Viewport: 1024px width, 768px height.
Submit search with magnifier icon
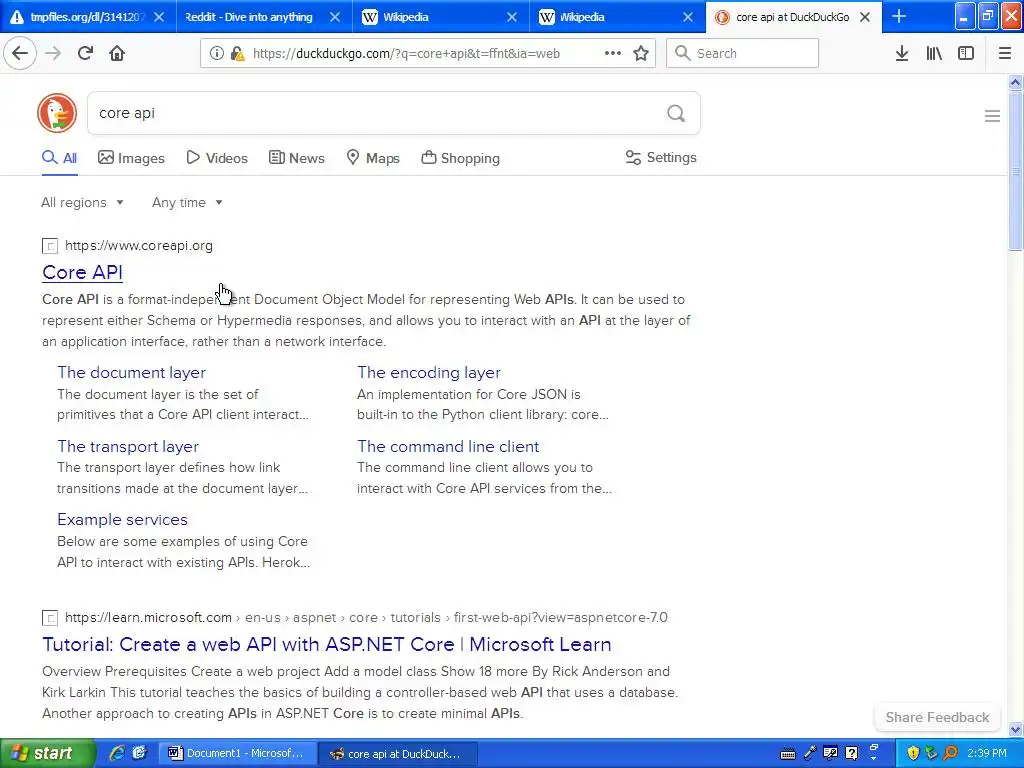(x=676, y=113)
